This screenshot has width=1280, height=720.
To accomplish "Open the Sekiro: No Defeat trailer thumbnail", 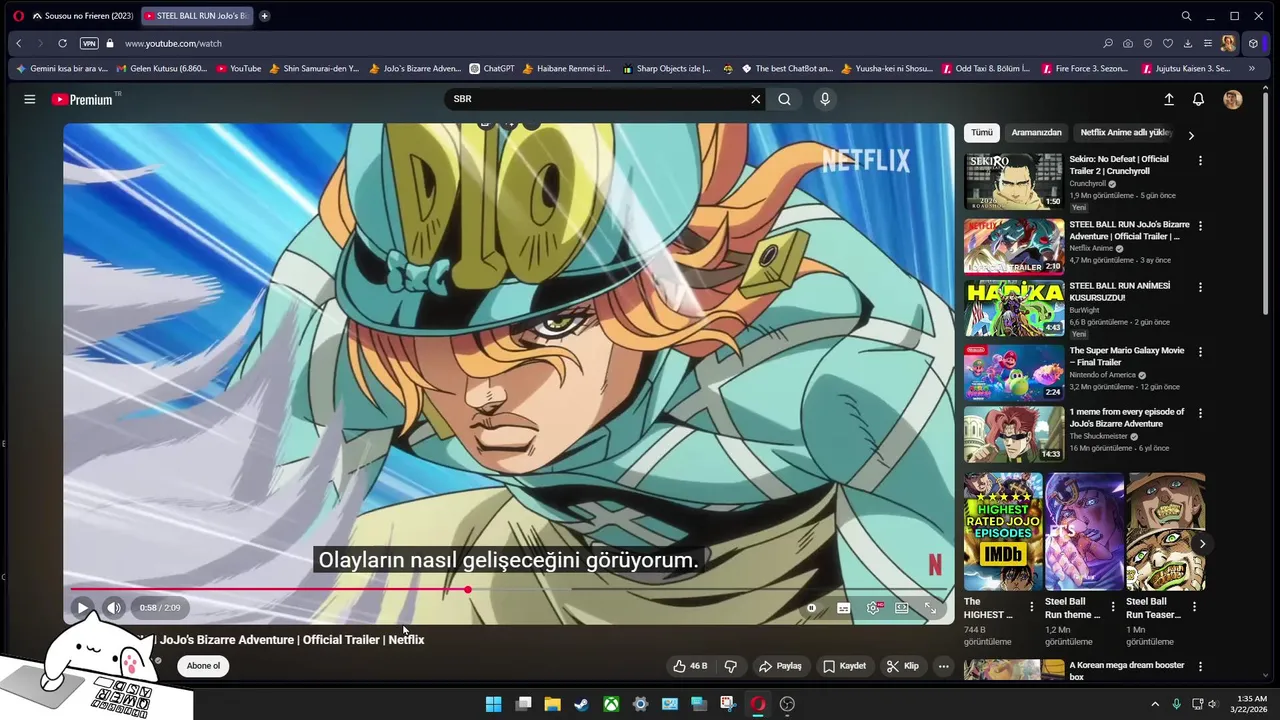I will (1013, 181).
